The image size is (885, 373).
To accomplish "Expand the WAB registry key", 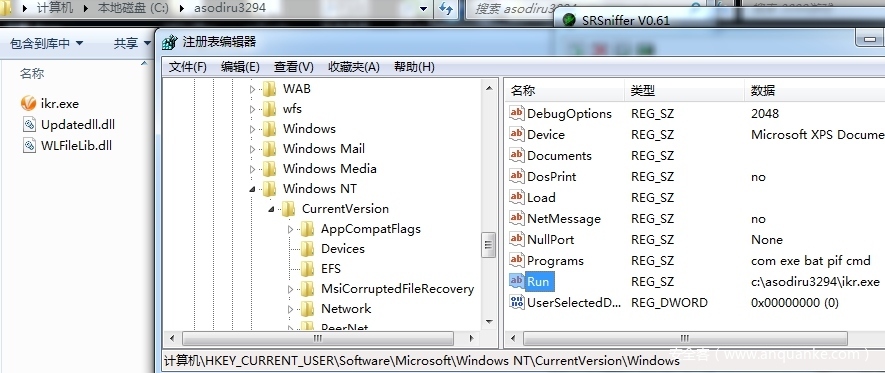I will pos(252,89).
